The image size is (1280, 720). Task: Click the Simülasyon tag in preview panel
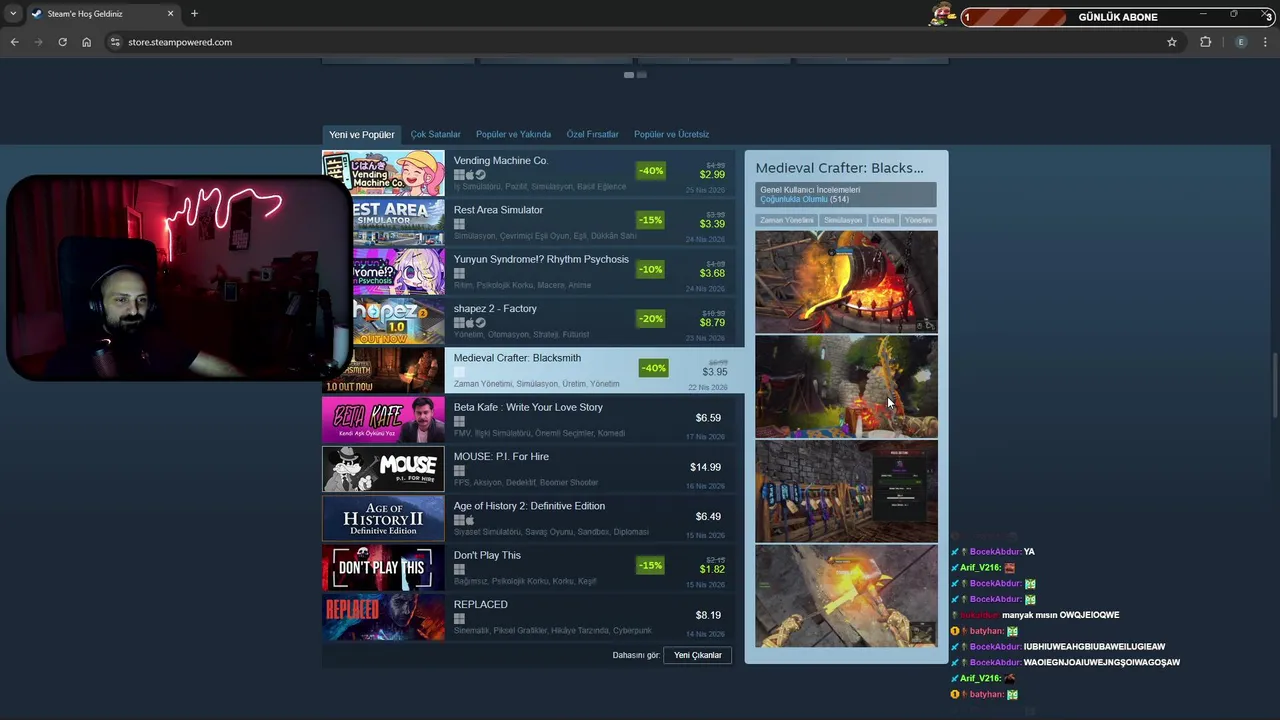tap(843, 220)
